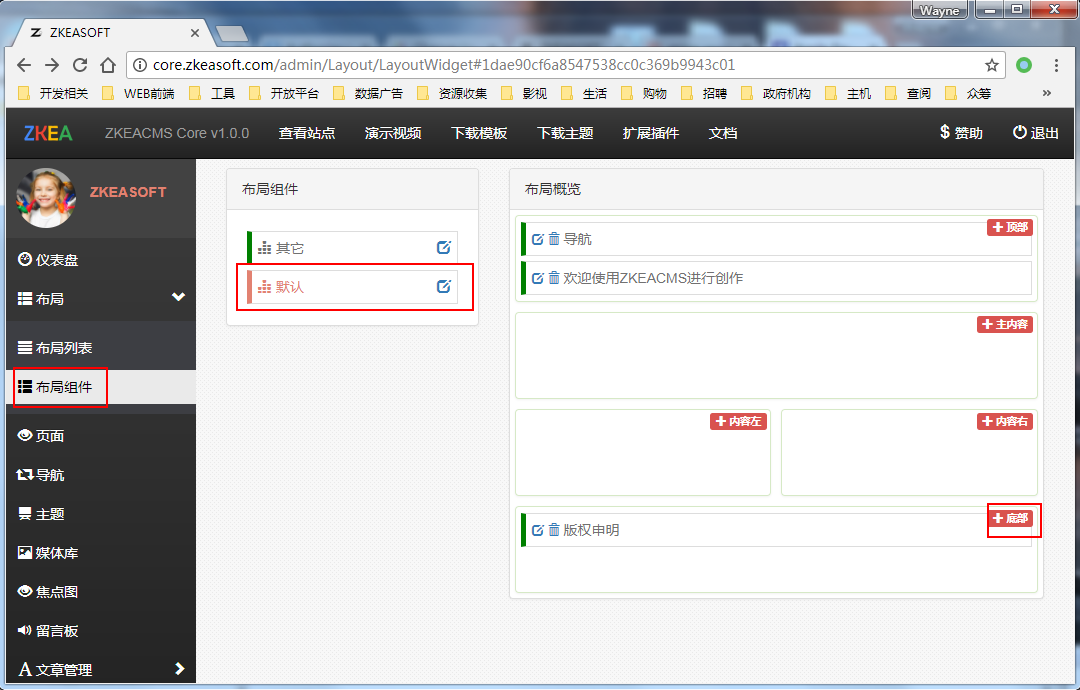Open 工具 bookmark folder
This screenshot has width=1080, height=690.
click(212, 93)
